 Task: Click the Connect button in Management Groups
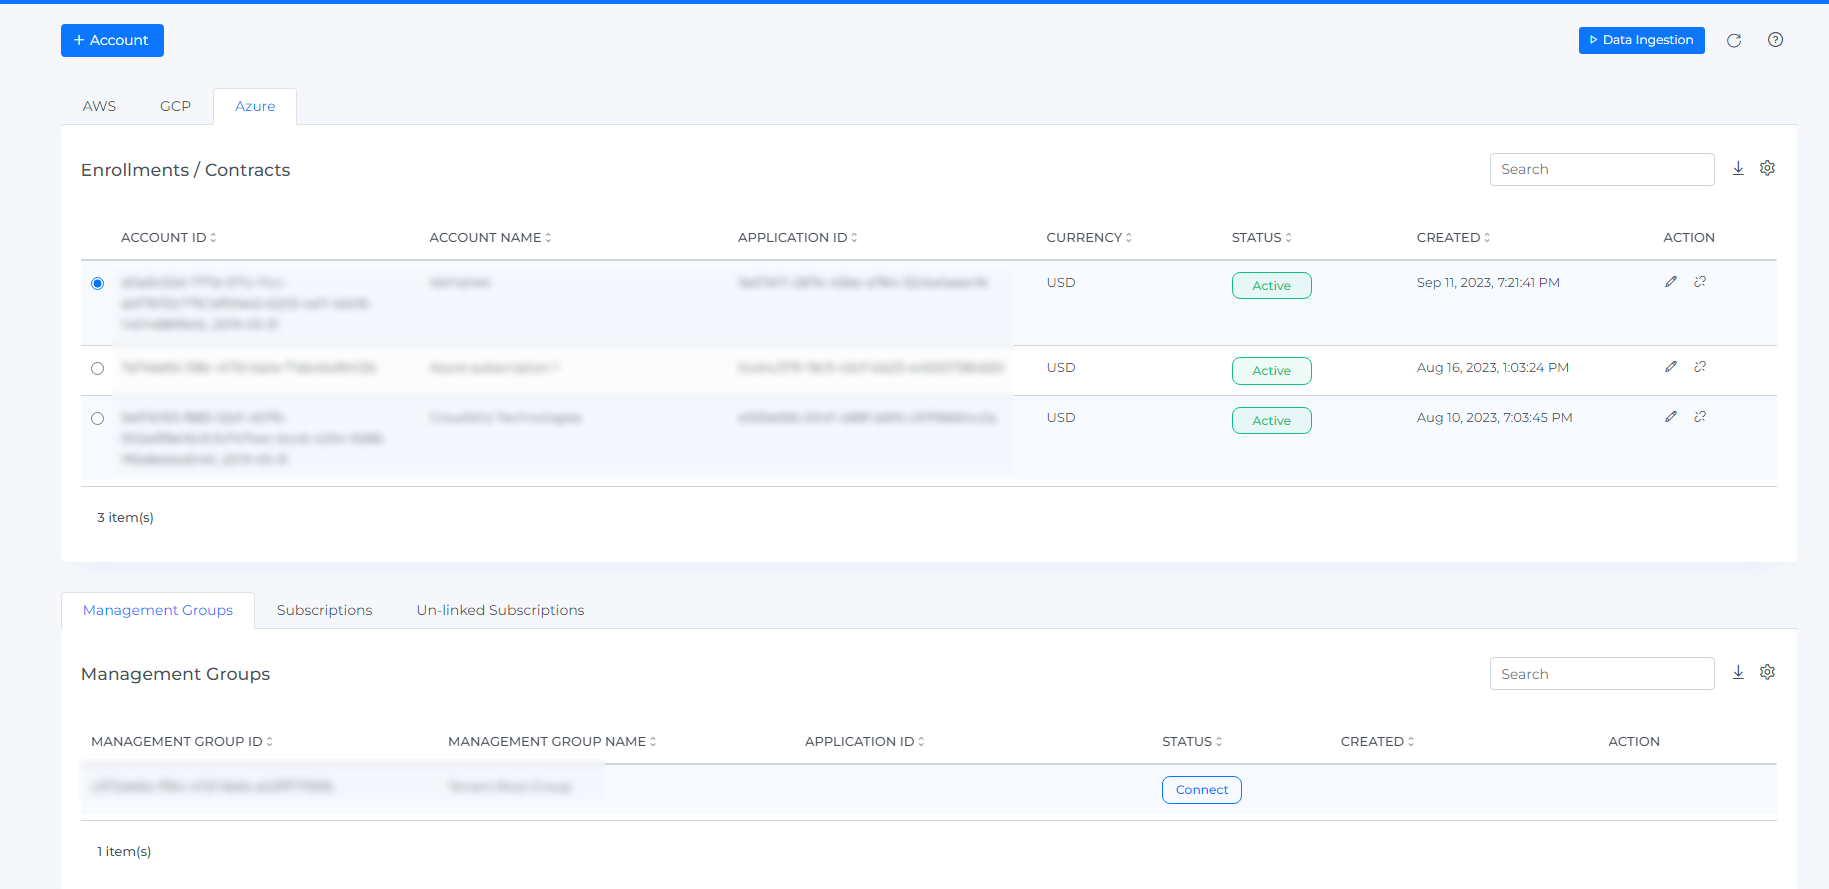click(1201, 790)
